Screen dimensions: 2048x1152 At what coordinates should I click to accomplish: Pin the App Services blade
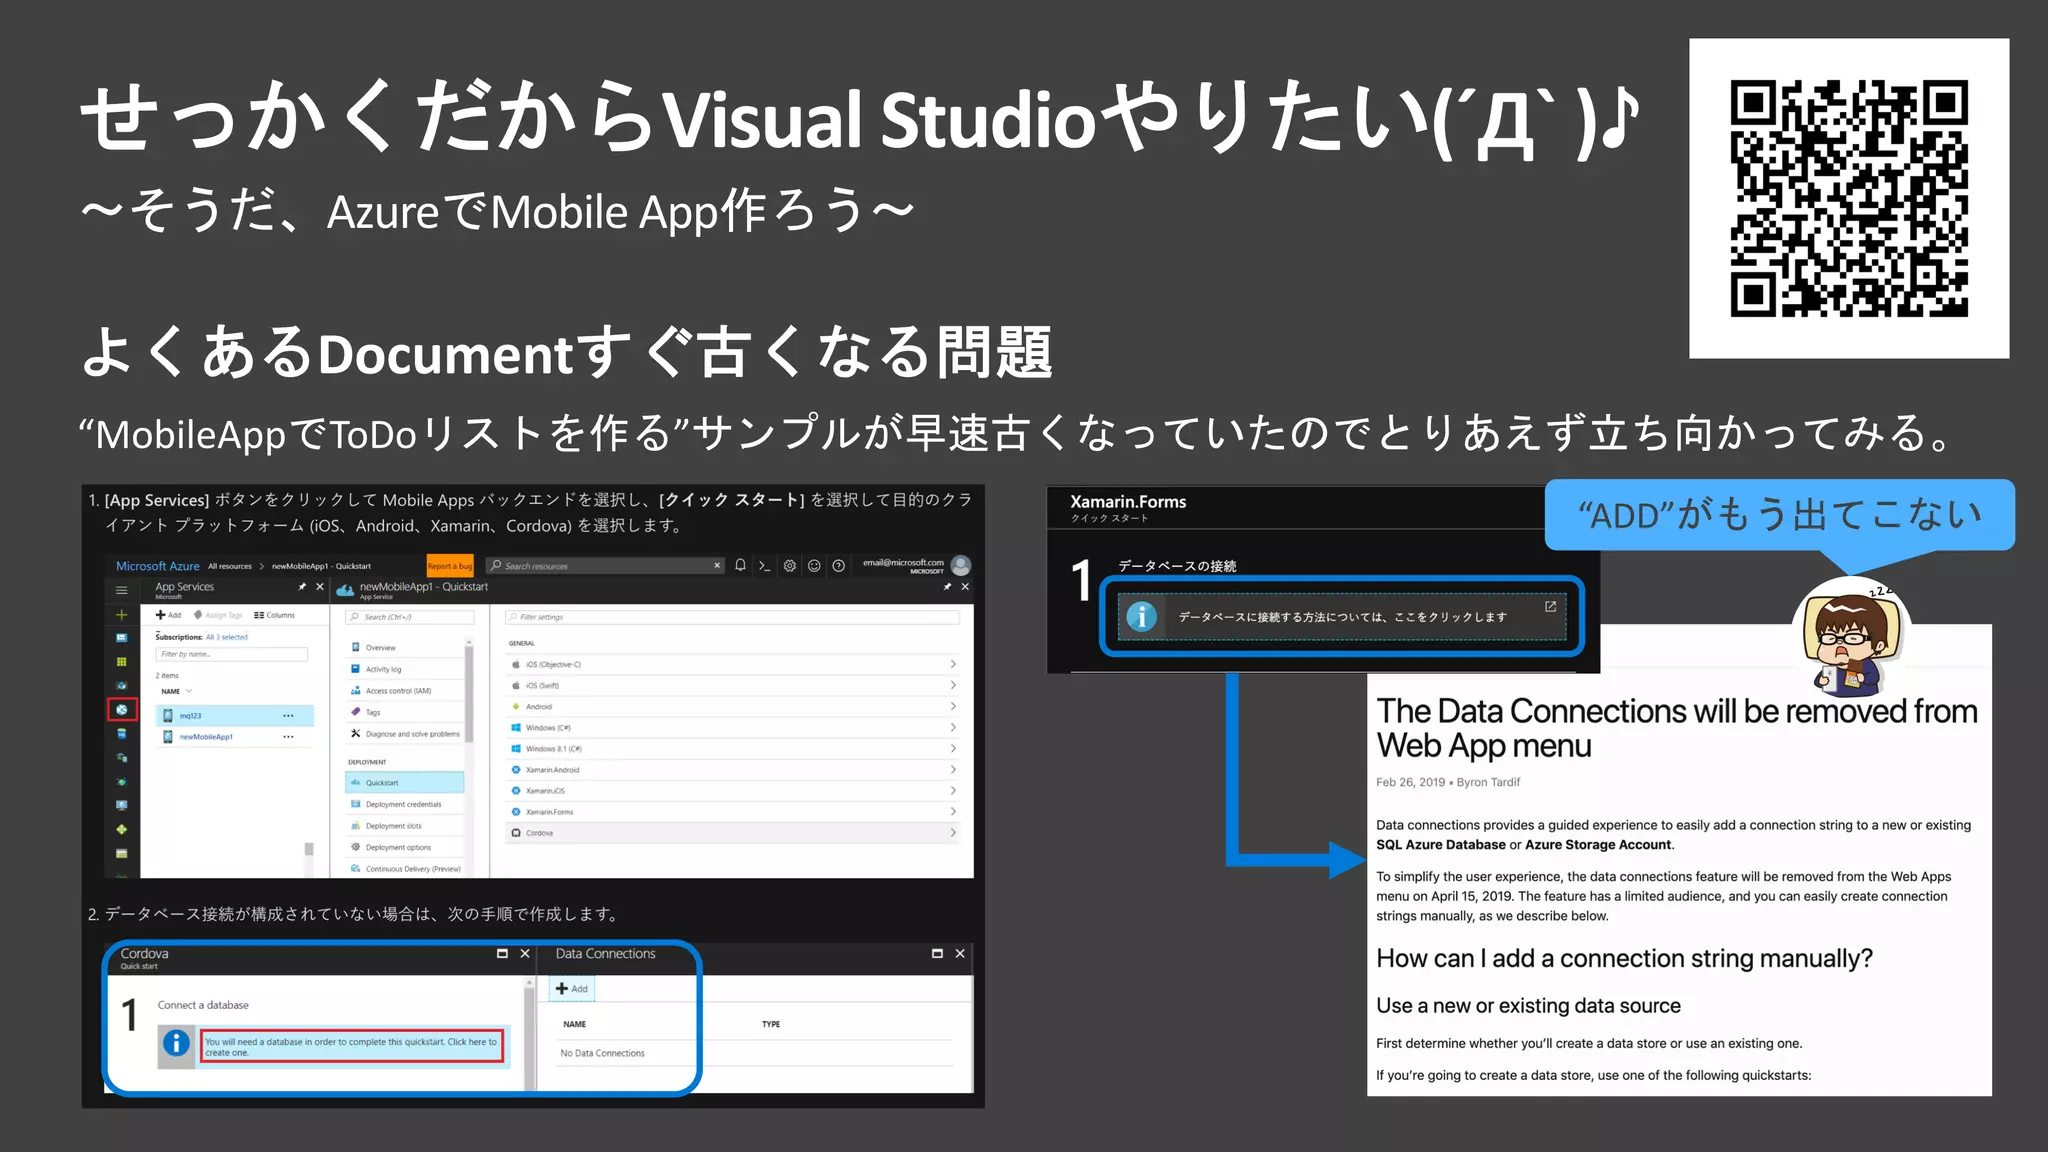pos(301,587)
